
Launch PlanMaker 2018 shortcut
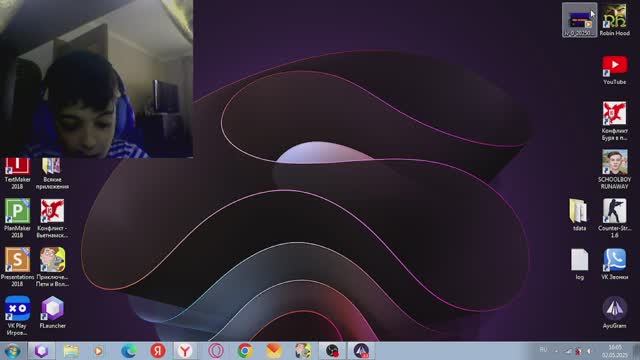[17, 218]
